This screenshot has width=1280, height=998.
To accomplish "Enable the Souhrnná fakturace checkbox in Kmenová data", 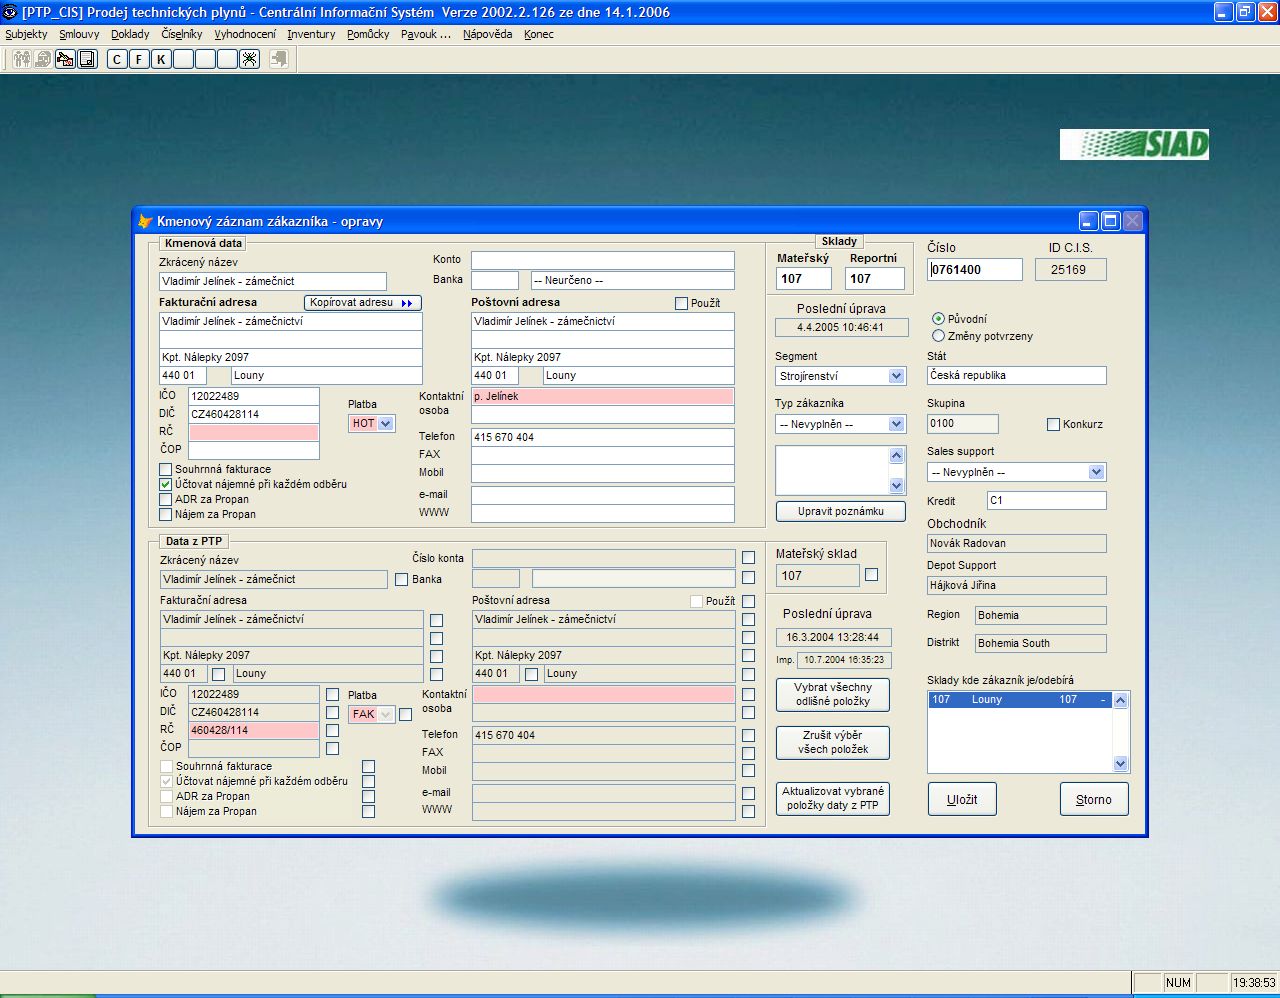I will (166, 469).
